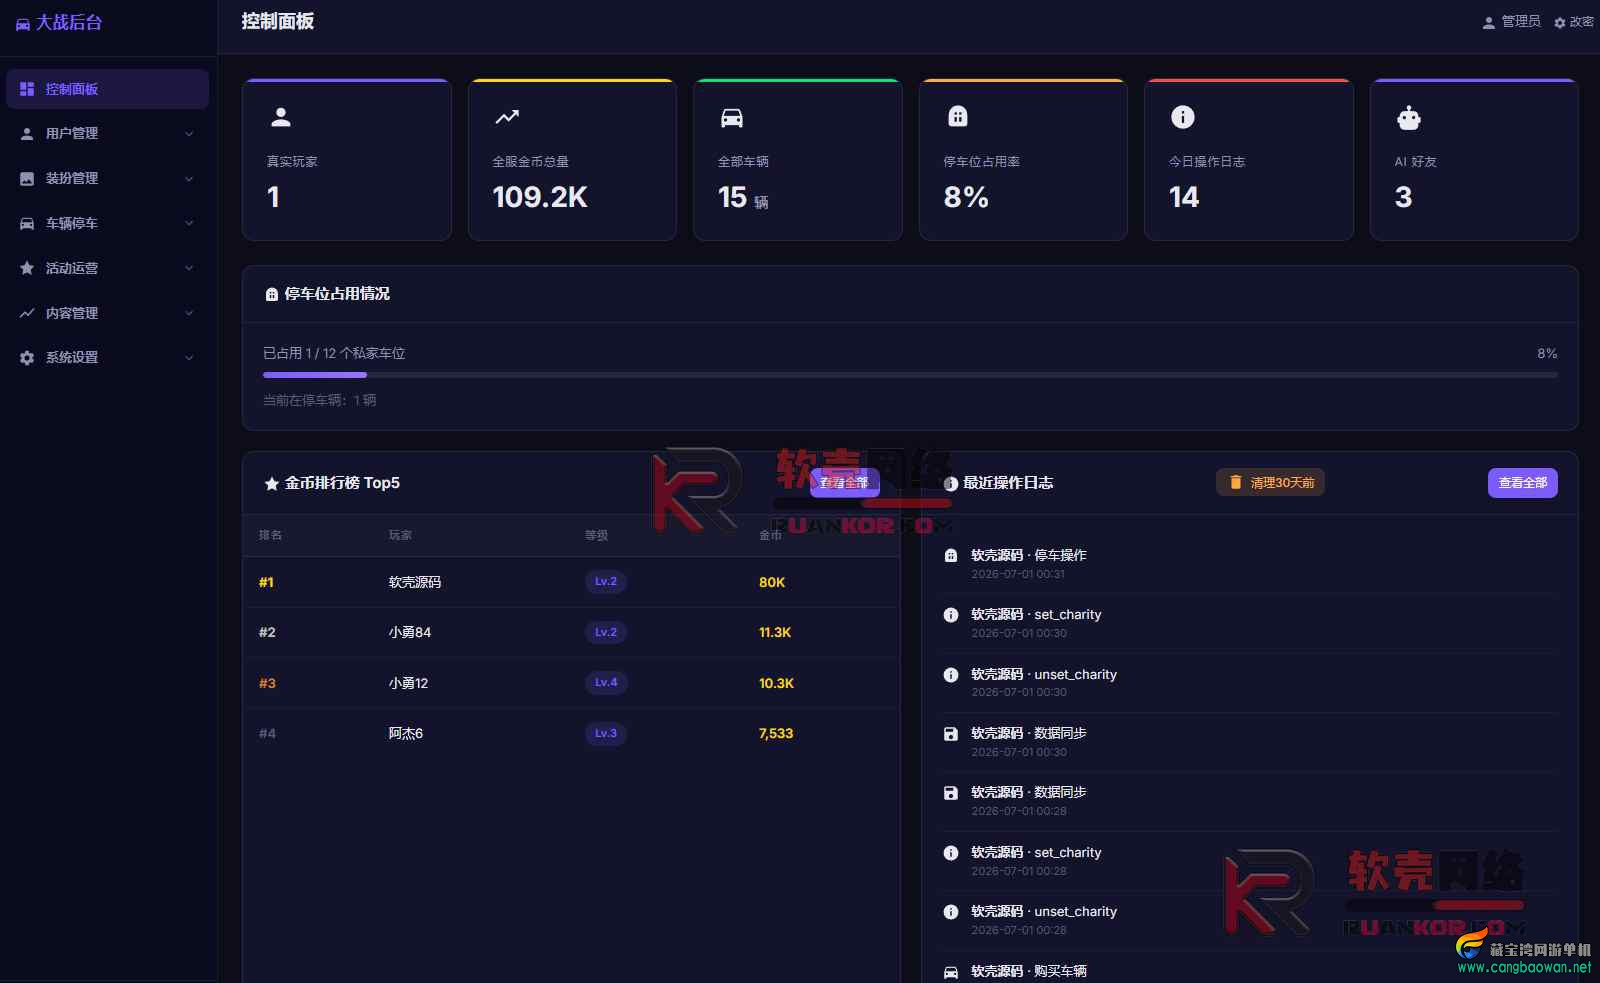This screenshot has width=1600, height=983.
Task: Click the garage icon beside 停车位占用情况
Action: coord(272,294)
